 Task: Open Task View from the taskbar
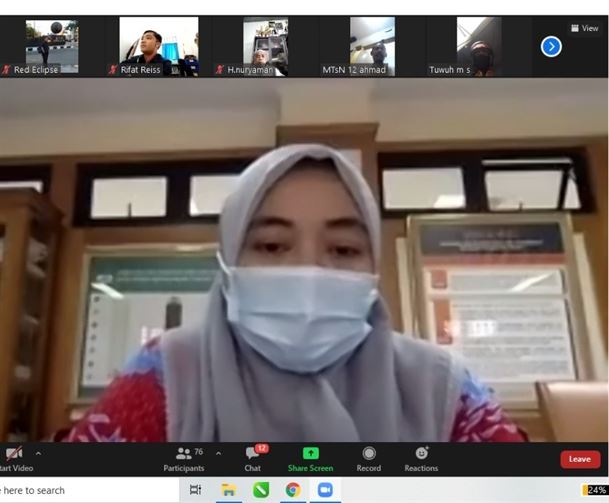point(196,490)
